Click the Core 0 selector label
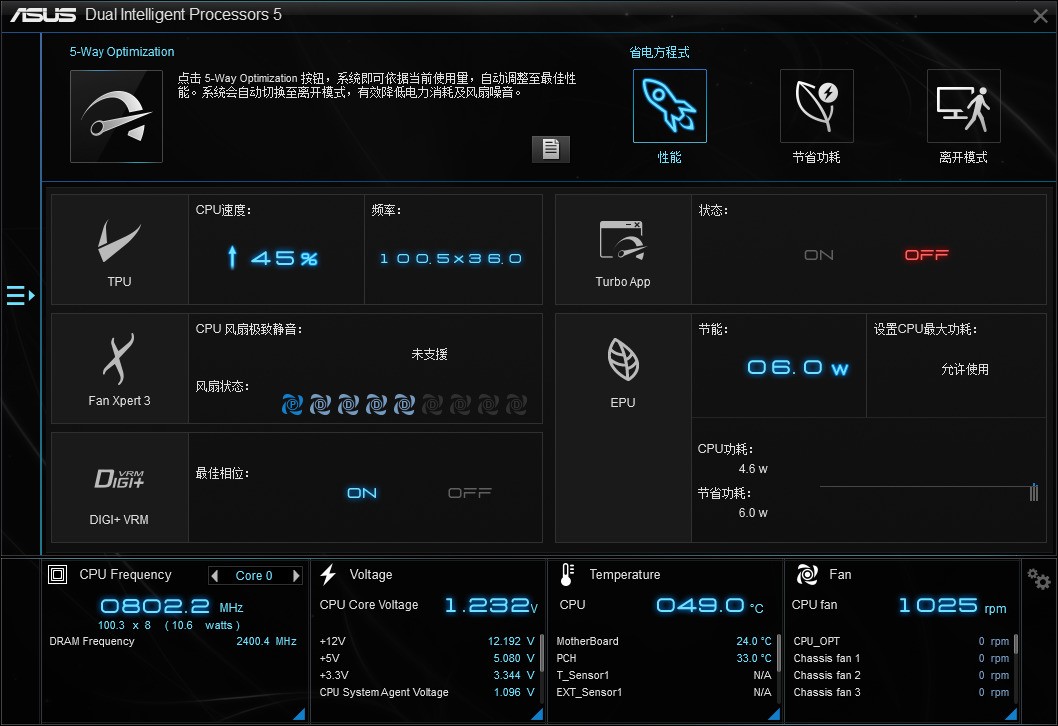Screen dimensions: 1058x726 pos(254,576)
